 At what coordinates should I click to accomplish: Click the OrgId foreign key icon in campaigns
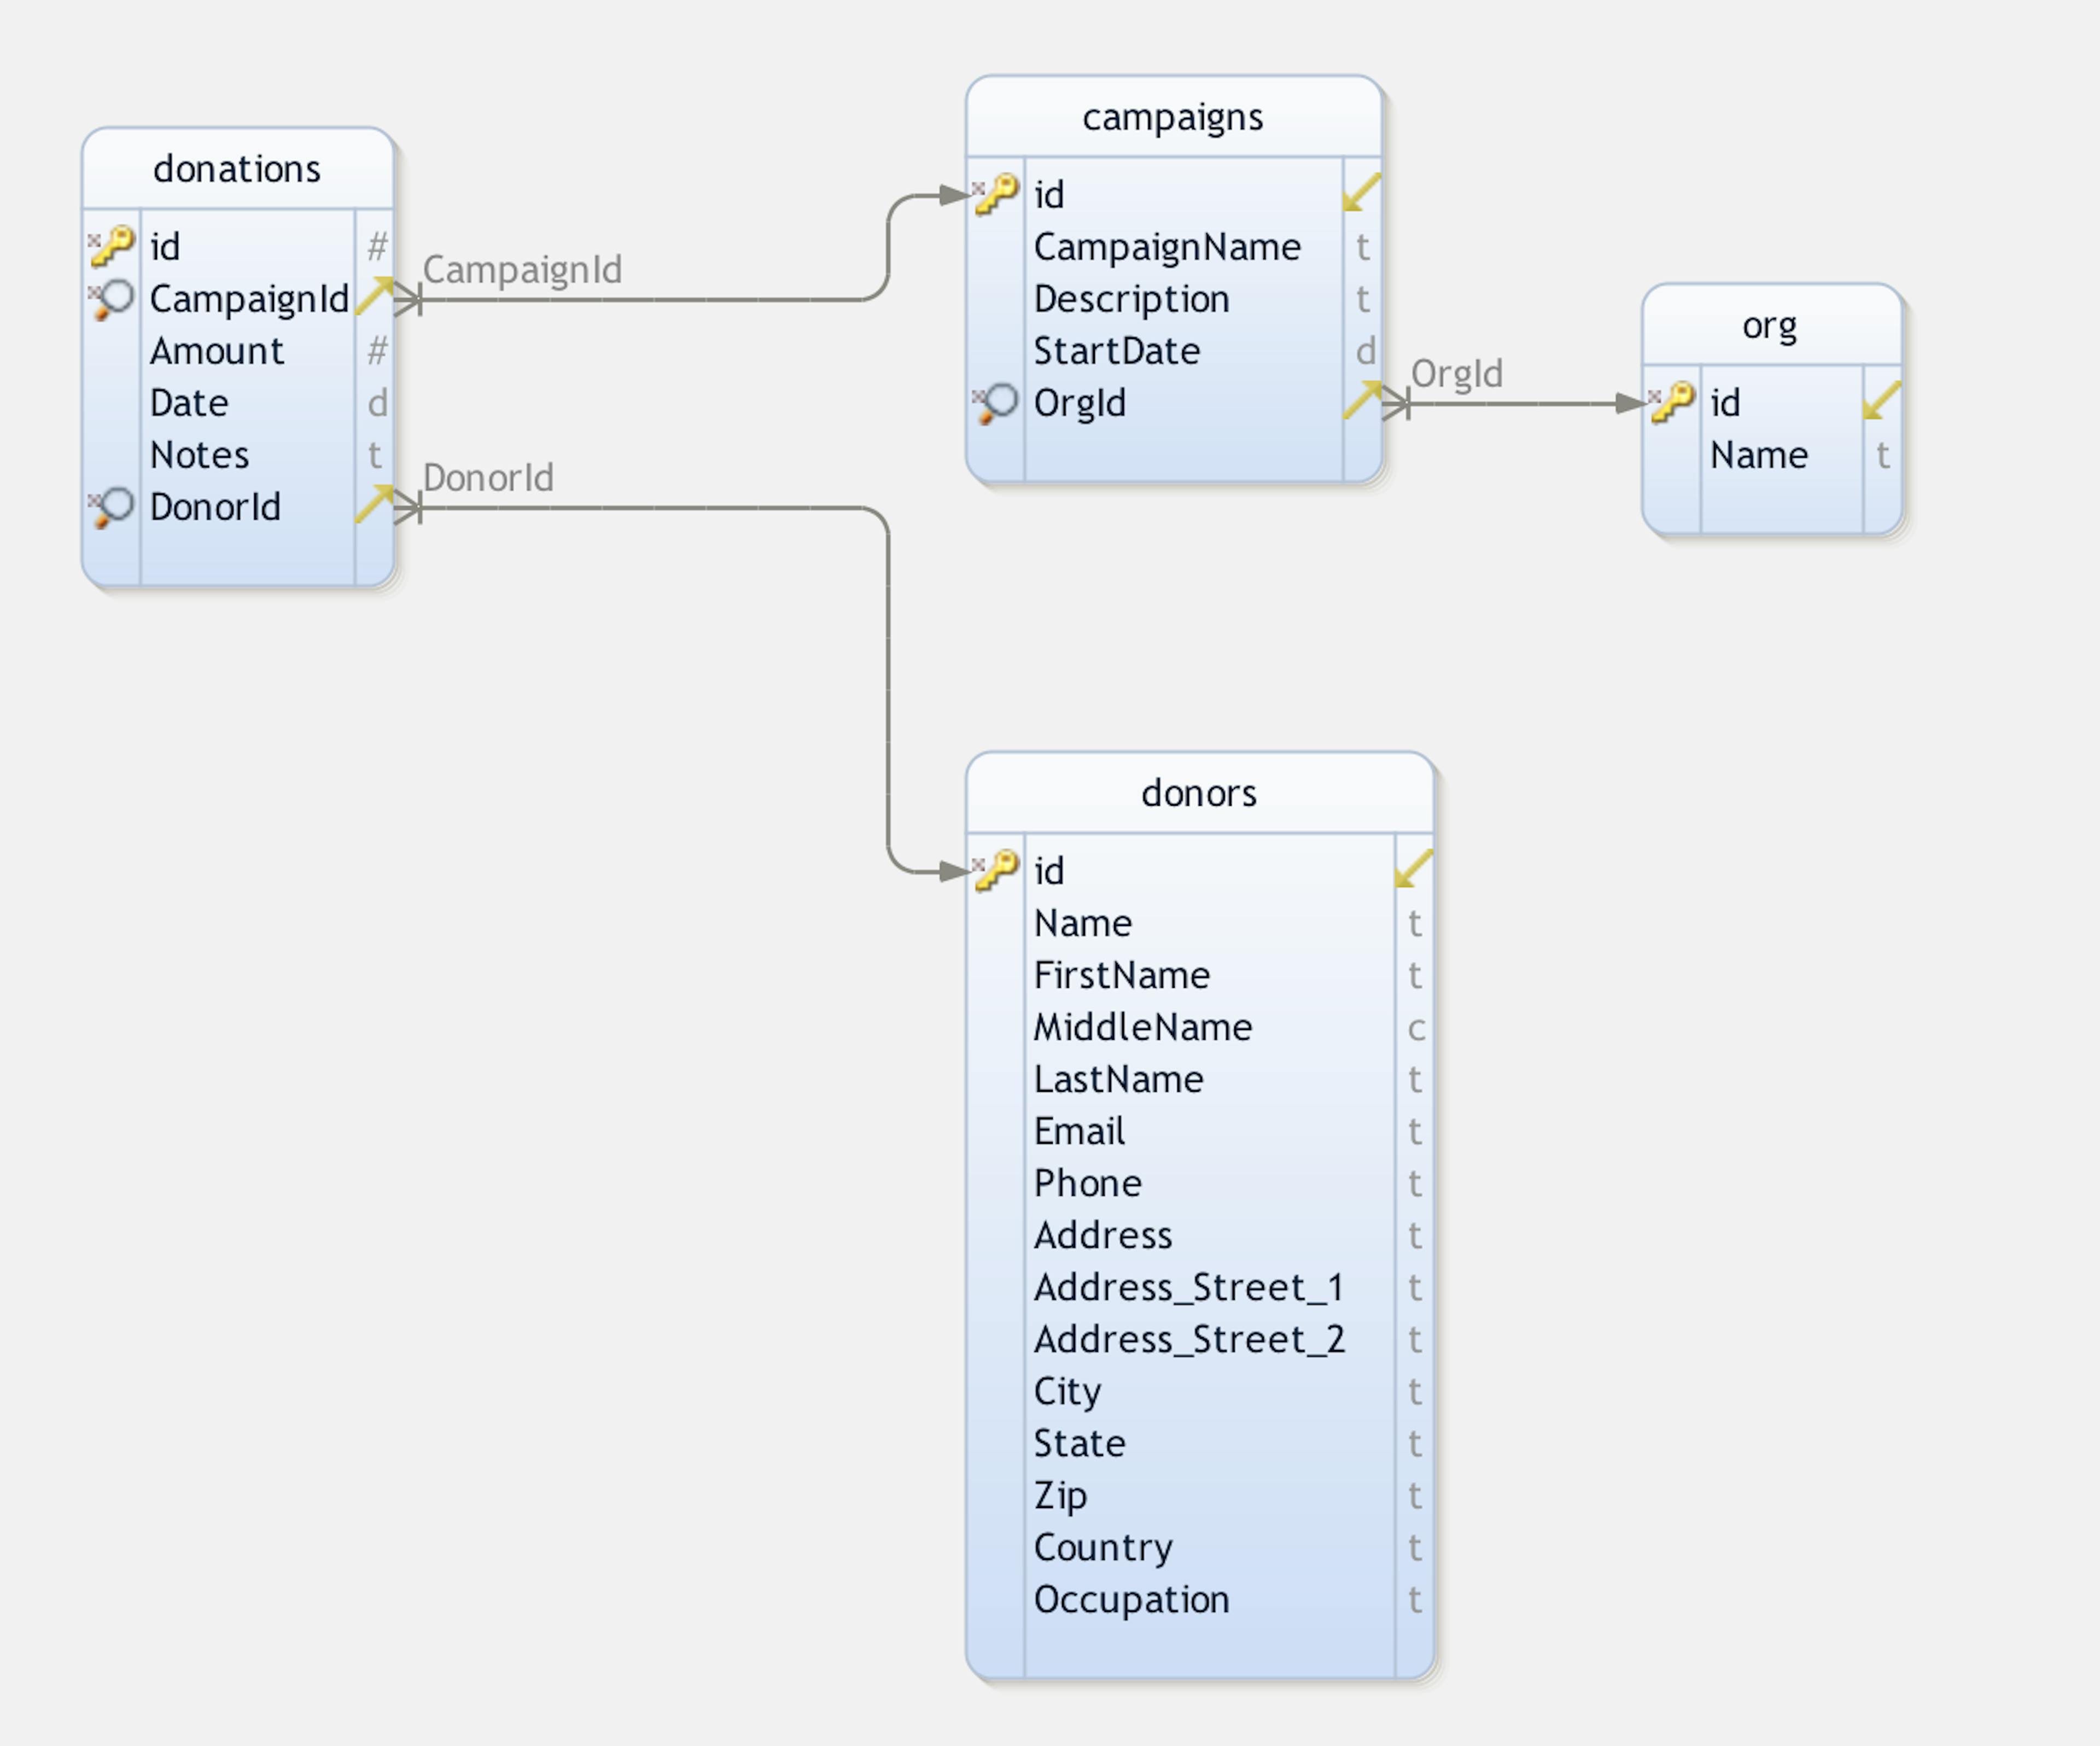click(x=995, y=403)
